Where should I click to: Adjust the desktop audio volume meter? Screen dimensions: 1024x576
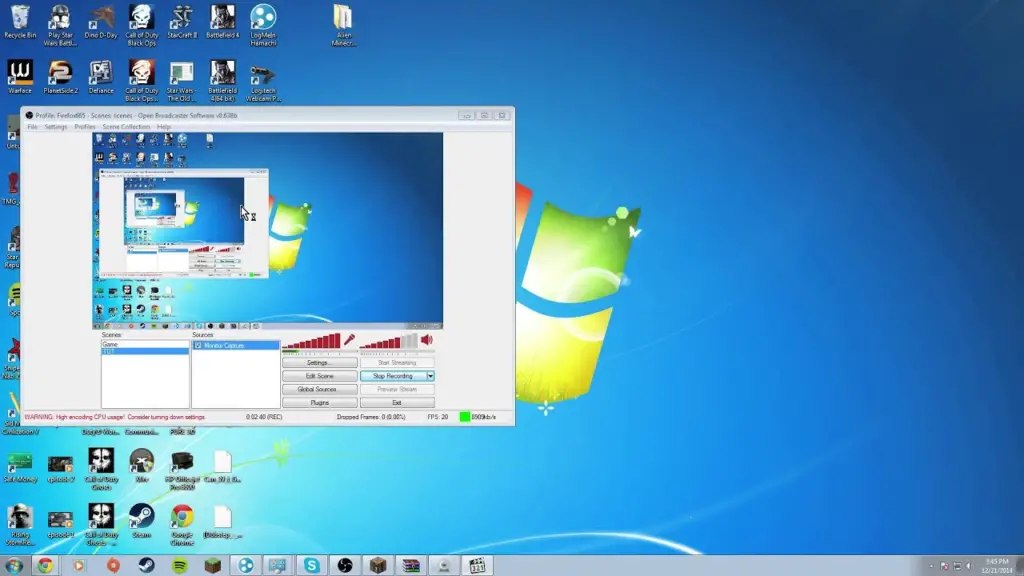point(388,340)
